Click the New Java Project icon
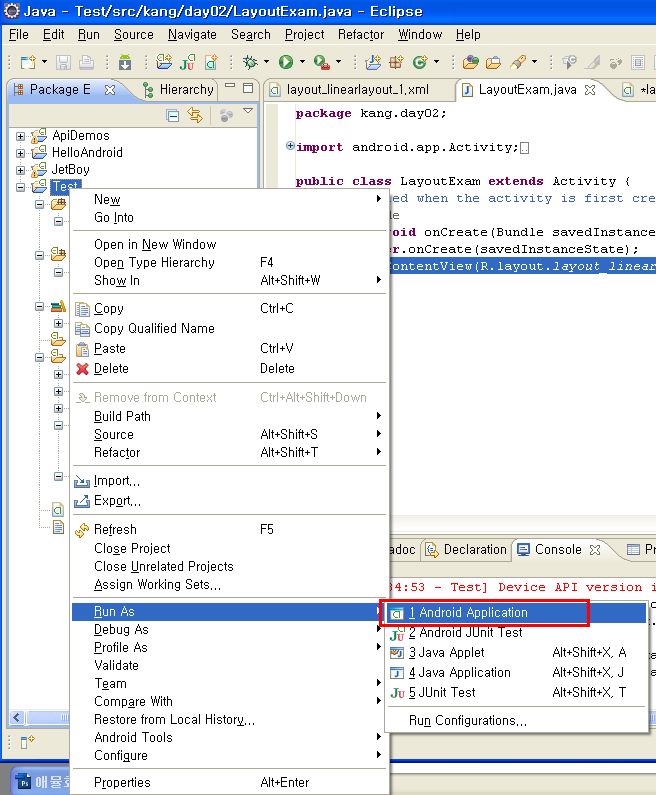Screen dimensions: 656x795 (373, 62)
